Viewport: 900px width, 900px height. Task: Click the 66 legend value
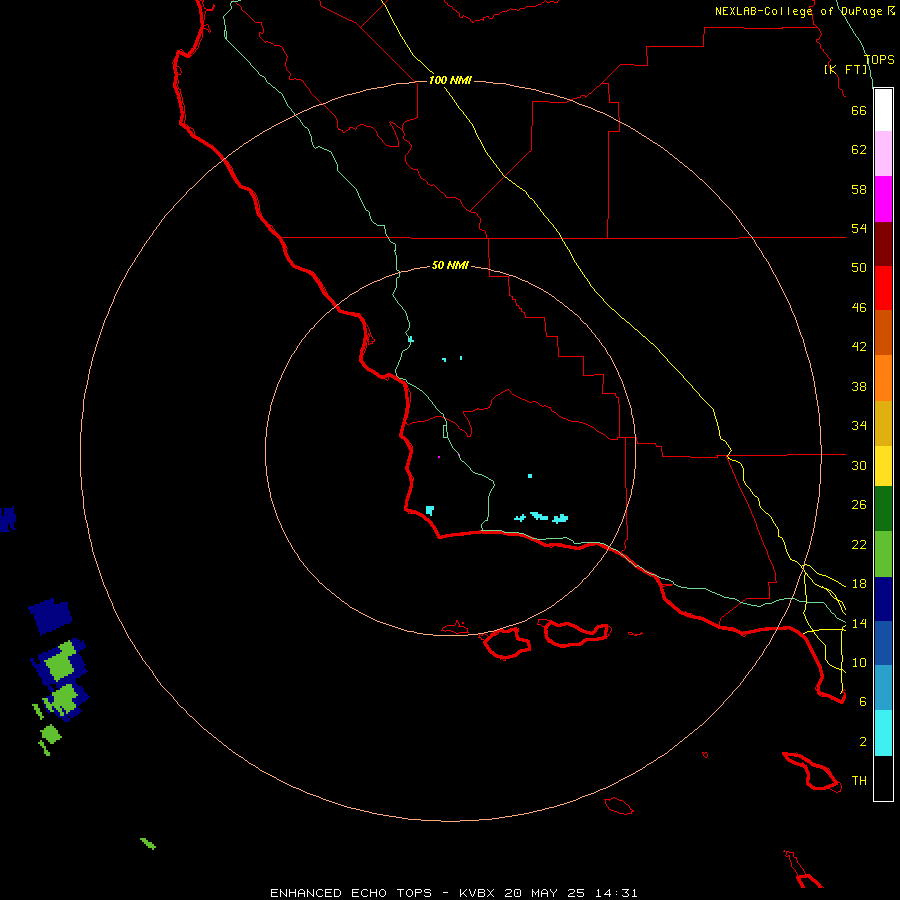pyautogui.click(x=859, y=110)
